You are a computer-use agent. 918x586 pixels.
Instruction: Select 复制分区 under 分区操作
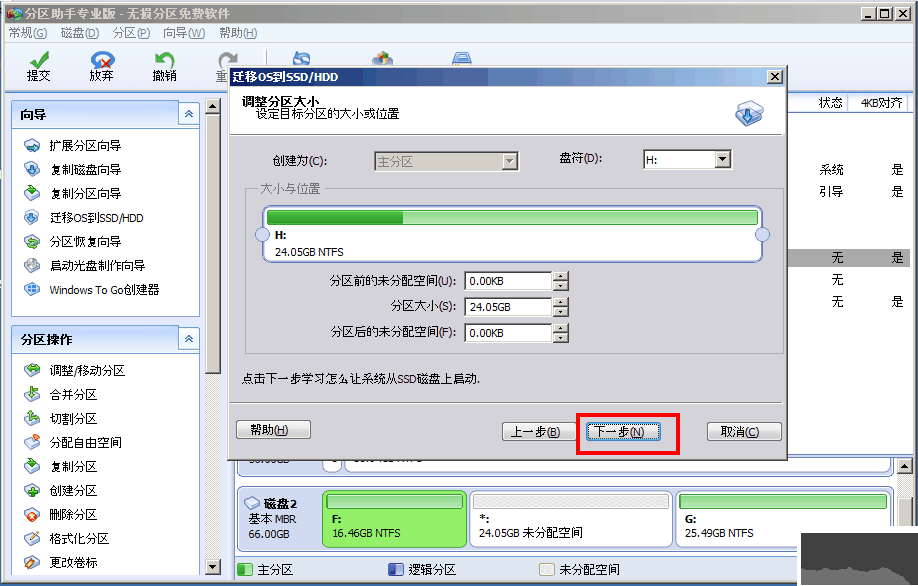73,467
